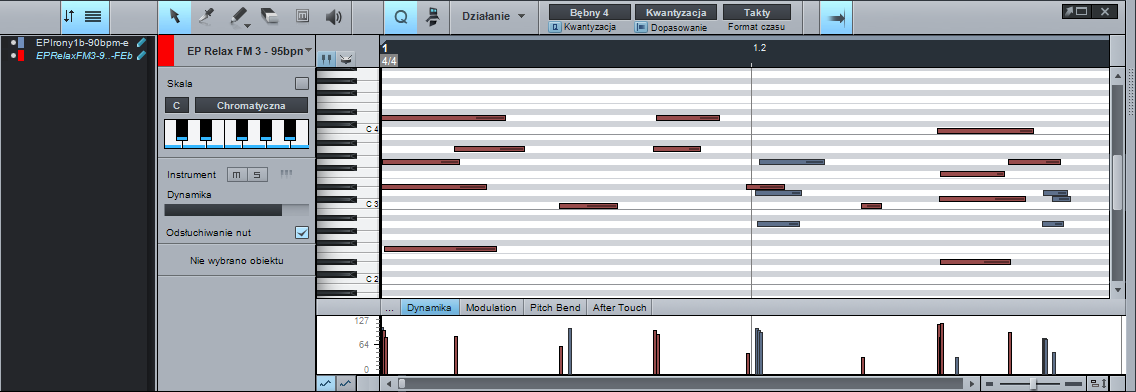Toggle visibility dot of EPRelaxFM3 track

pyautogui.click(x=13, y=55)
